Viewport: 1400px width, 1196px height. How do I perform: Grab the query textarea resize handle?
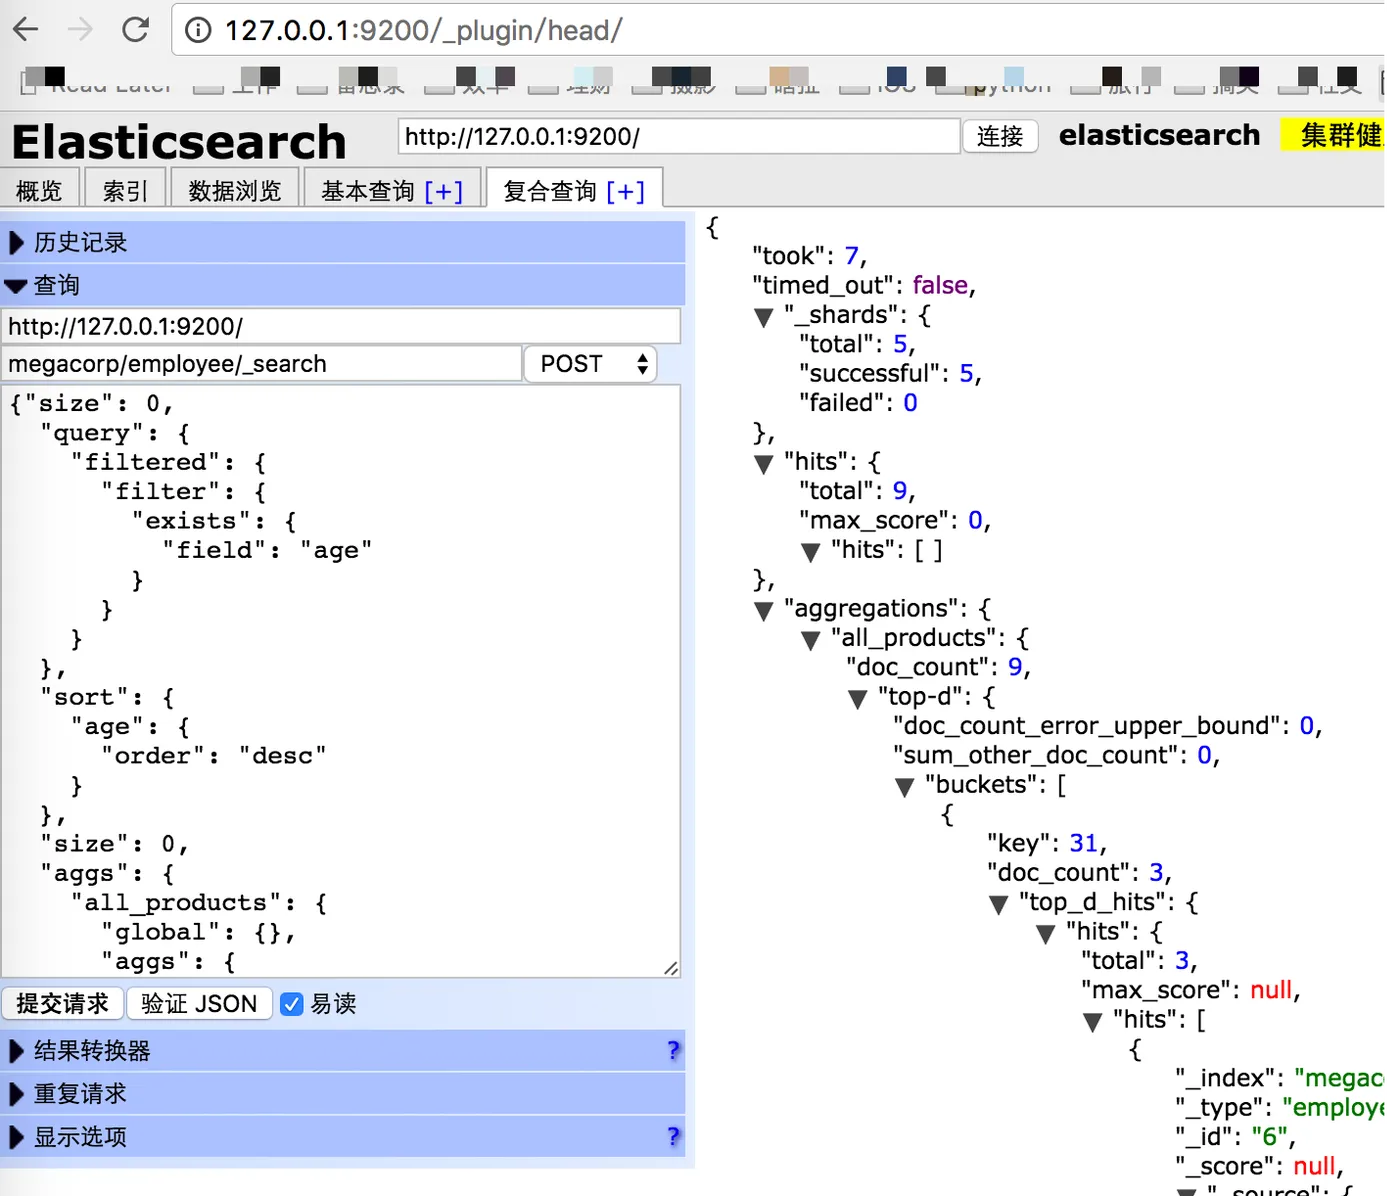click(671, 968)
